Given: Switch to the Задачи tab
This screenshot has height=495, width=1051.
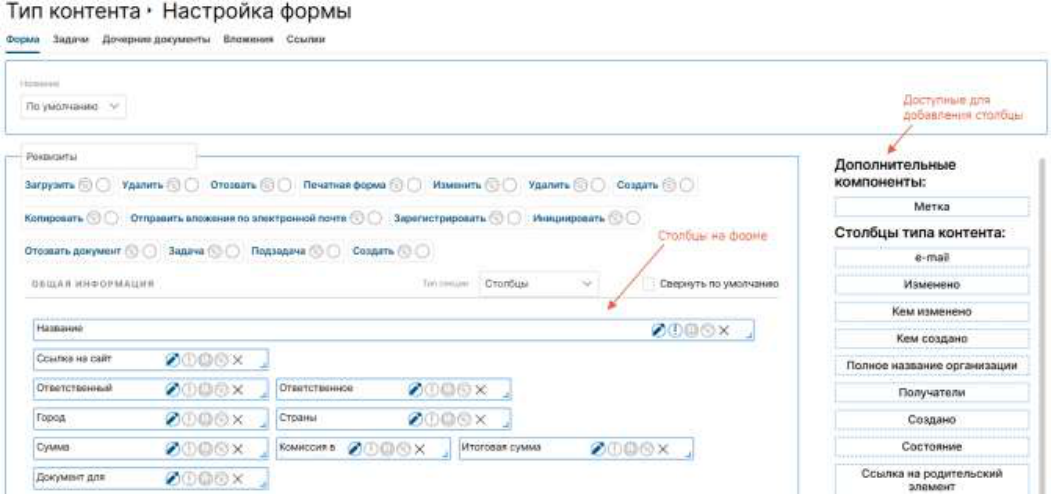Looking at the screenshot, I should [x=70, y=40].
